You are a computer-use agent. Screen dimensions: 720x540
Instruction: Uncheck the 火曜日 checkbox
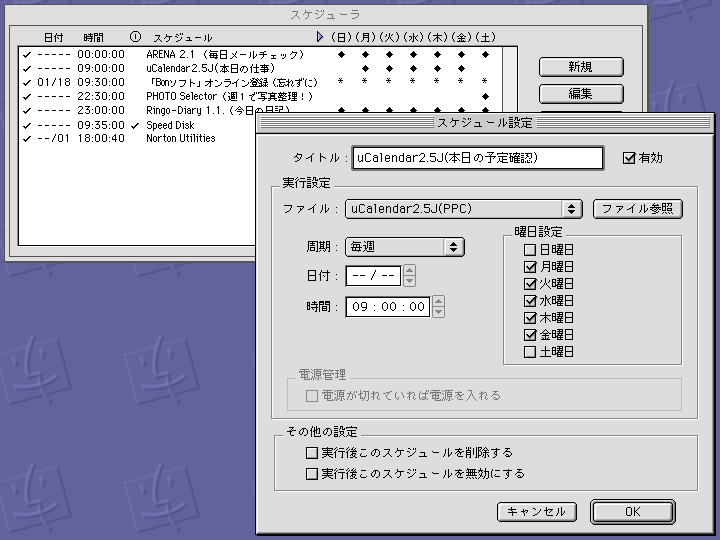click(529, 284)
